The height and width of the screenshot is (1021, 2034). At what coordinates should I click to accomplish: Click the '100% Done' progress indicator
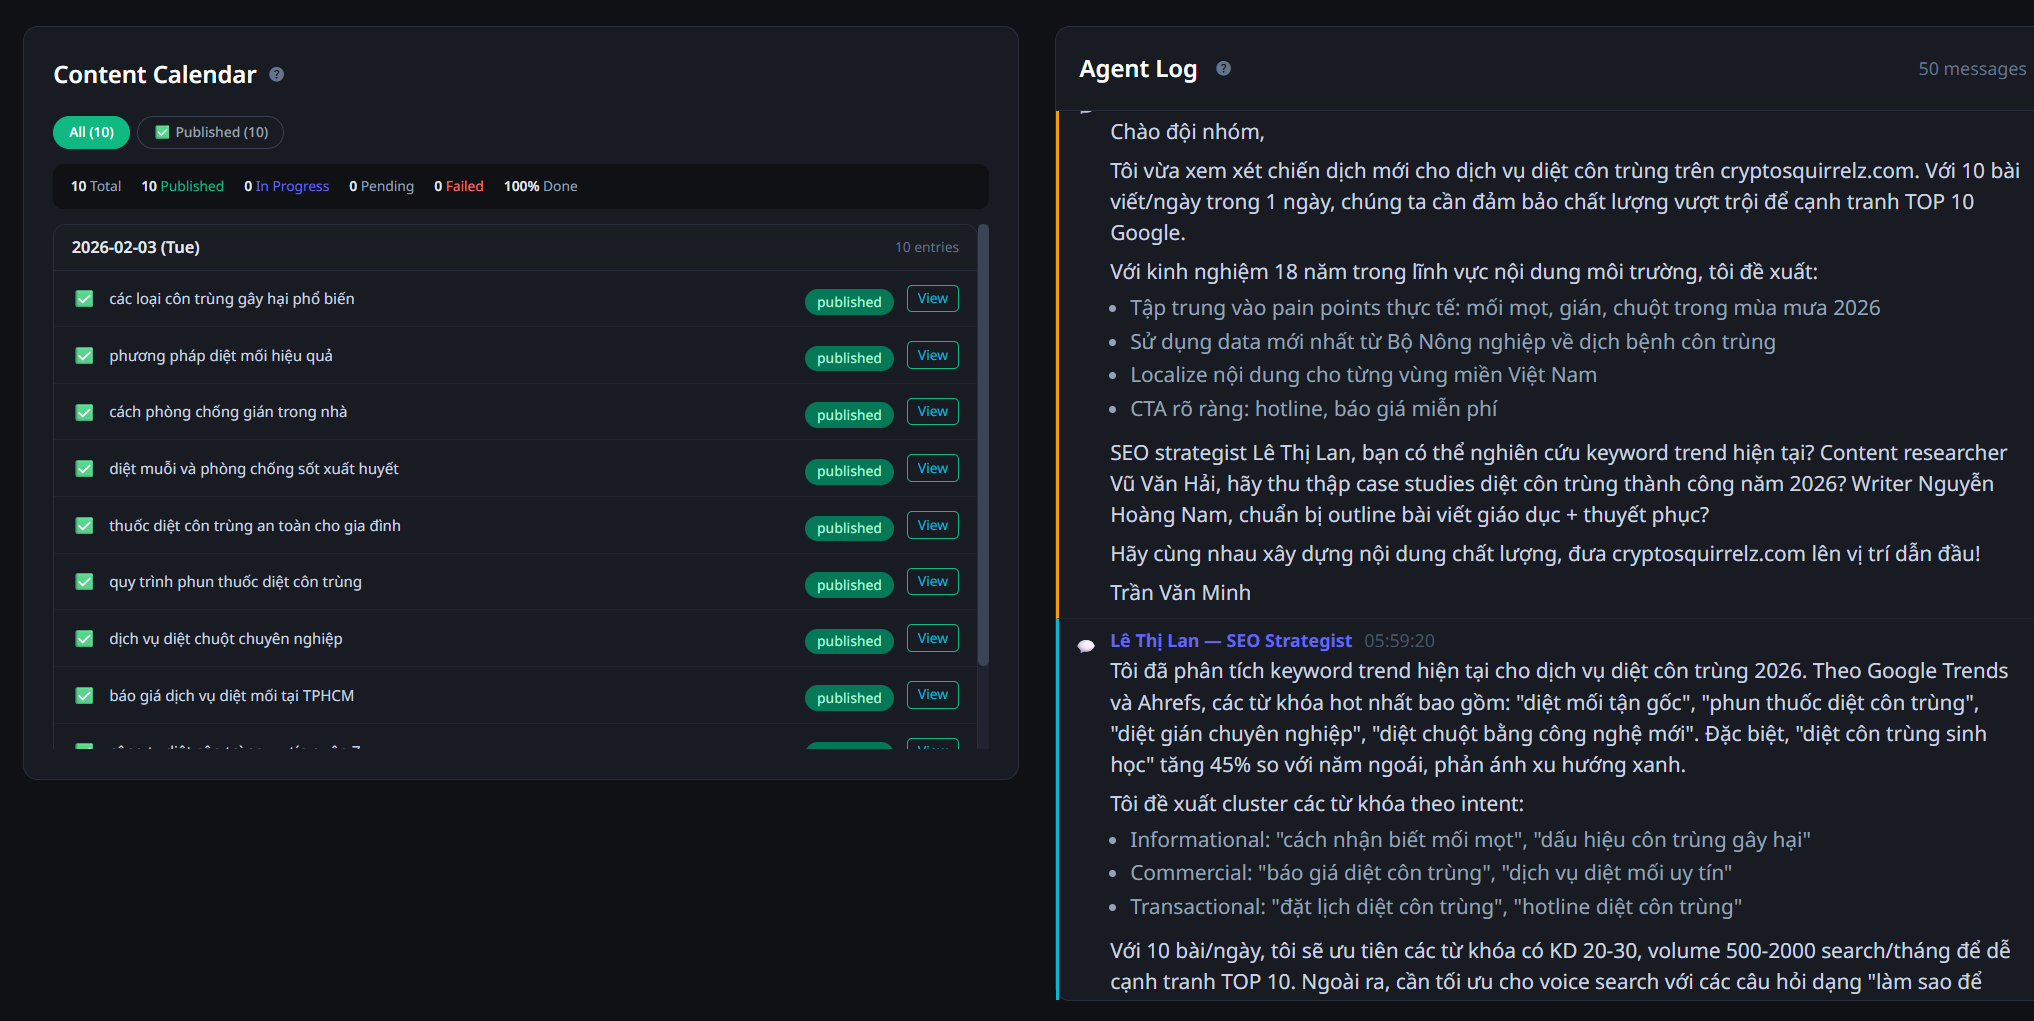pyautogui.click(x=539, y=186)
